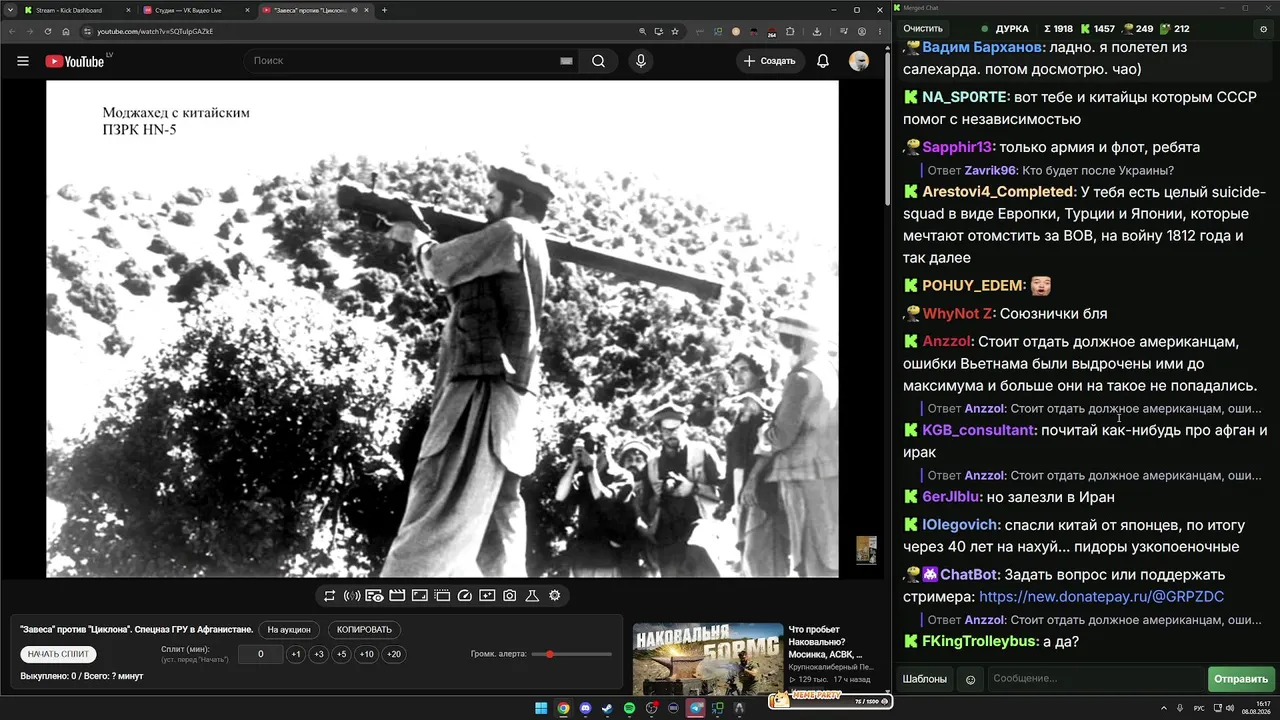
Task: Switch keyboard language РУС in tray
Action: pyautogui.click(x=1199, y=708)
